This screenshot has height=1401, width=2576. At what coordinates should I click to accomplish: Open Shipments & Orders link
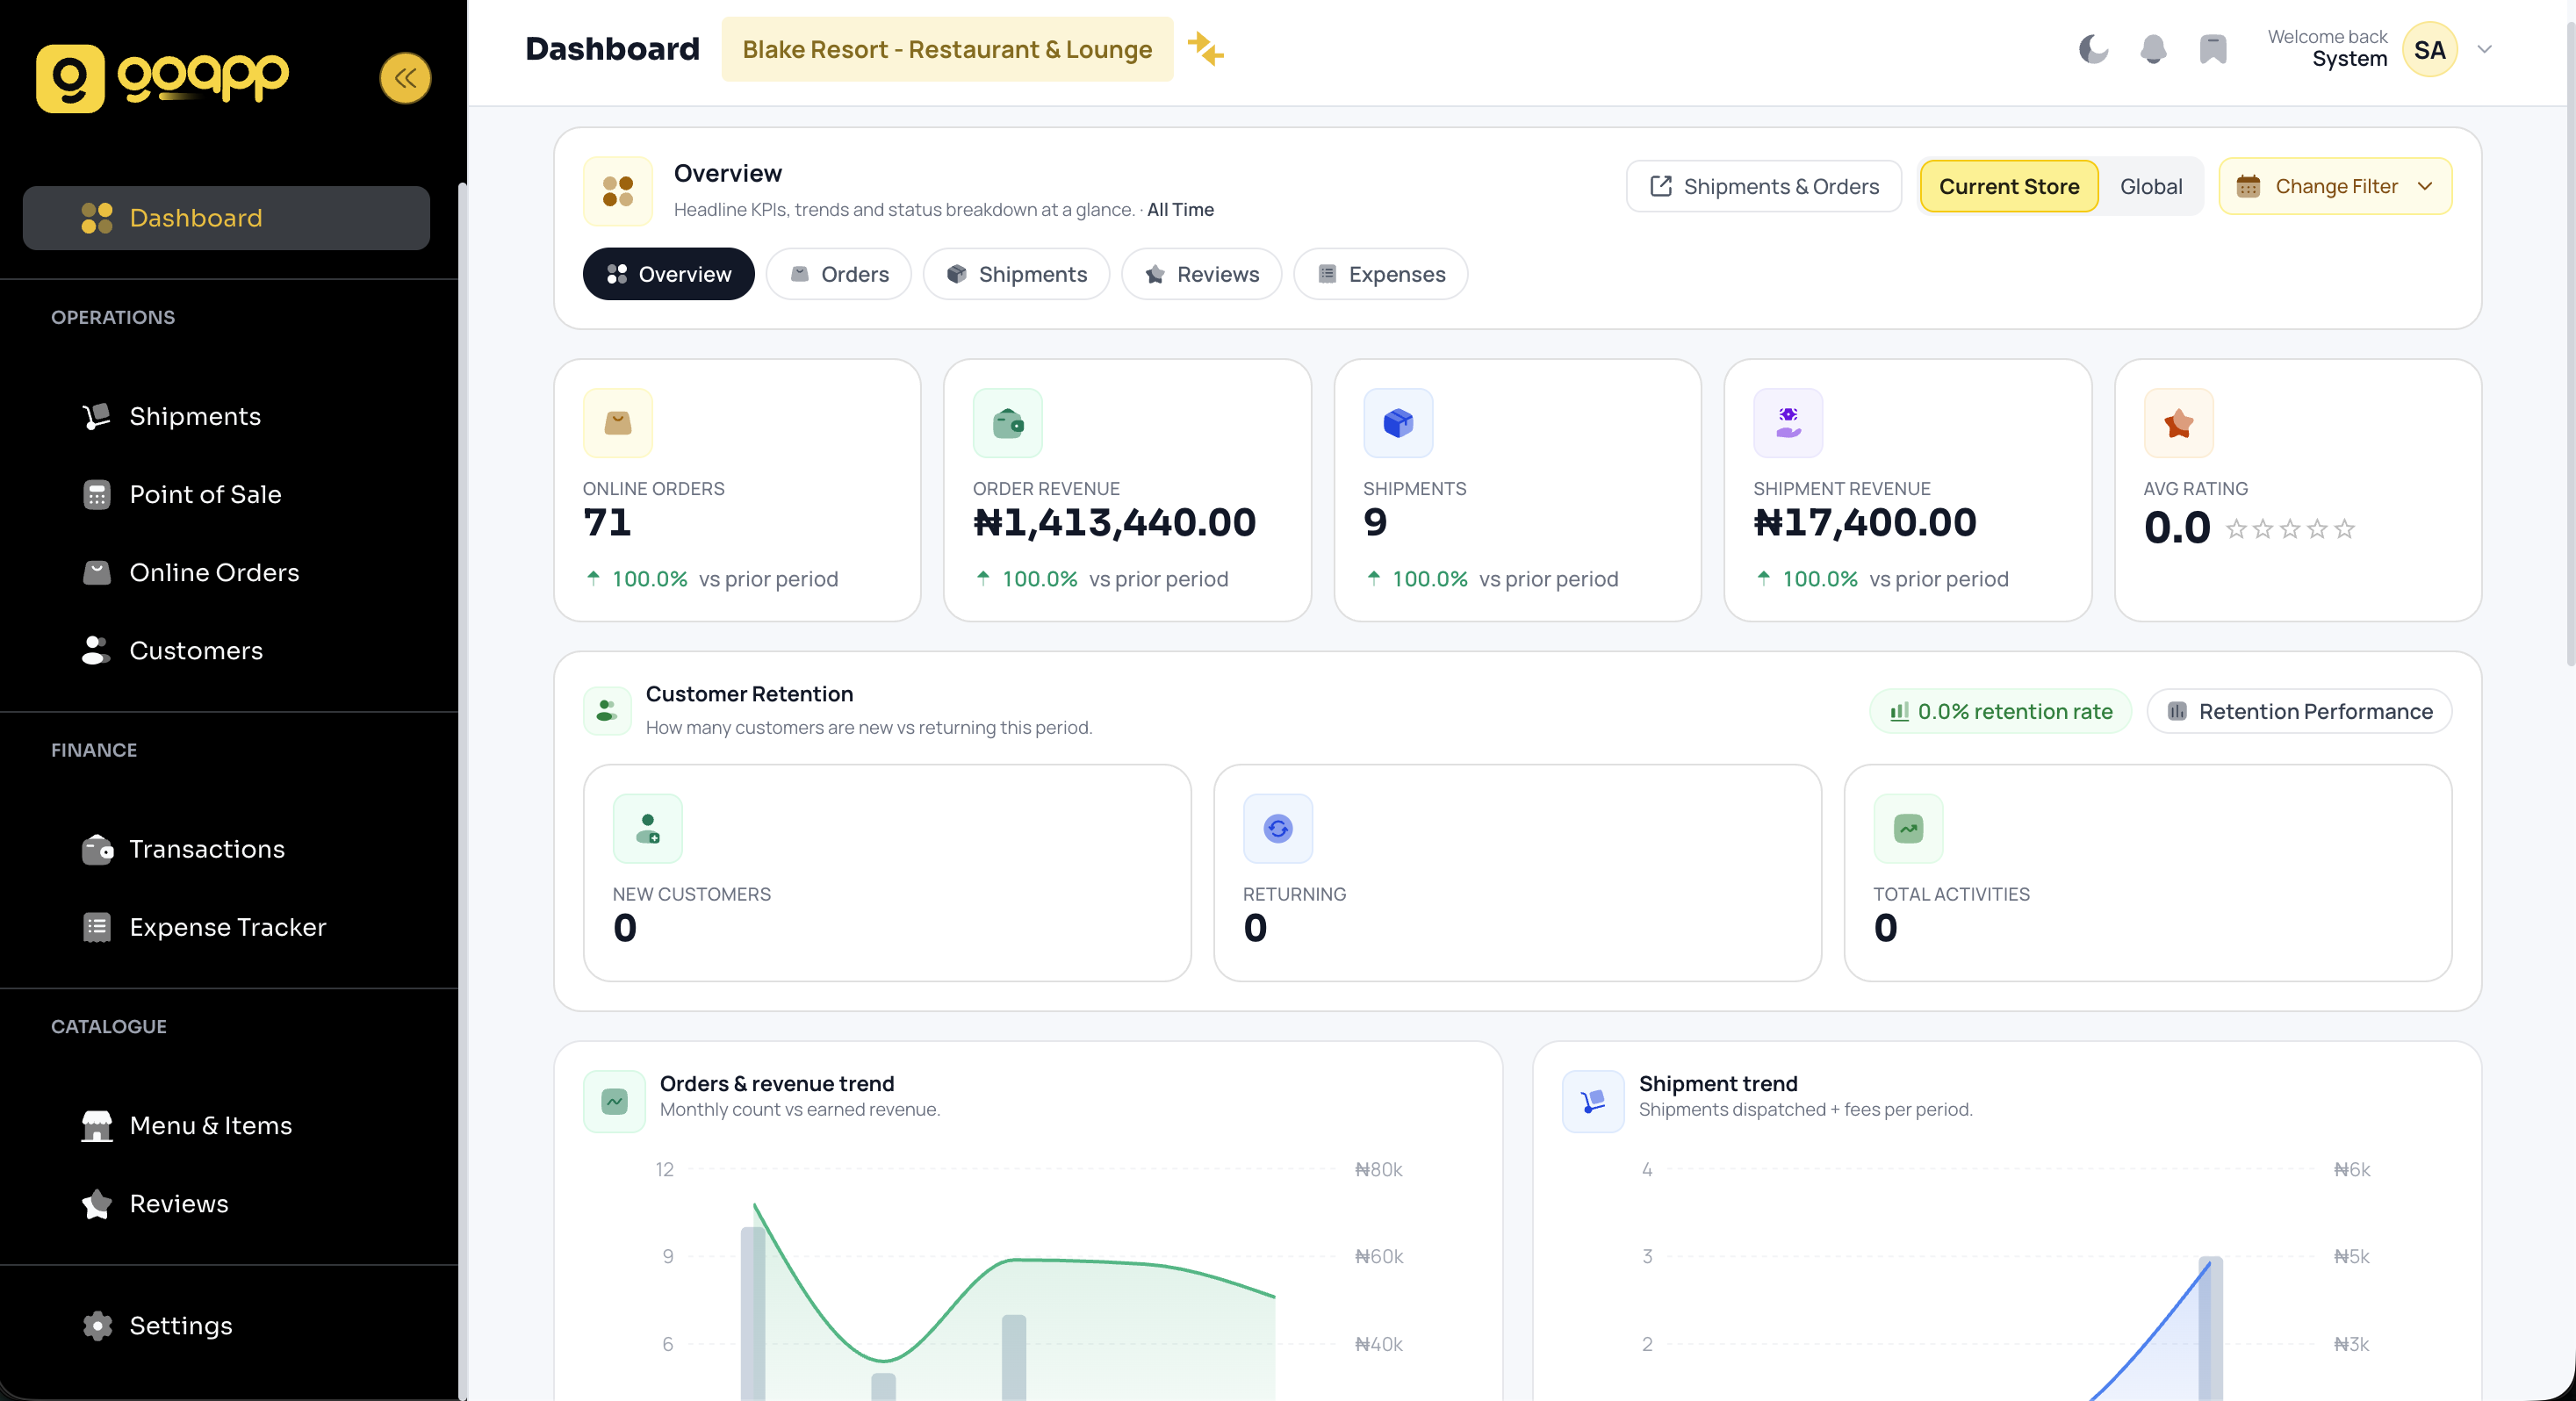(x=1764, y=186)
